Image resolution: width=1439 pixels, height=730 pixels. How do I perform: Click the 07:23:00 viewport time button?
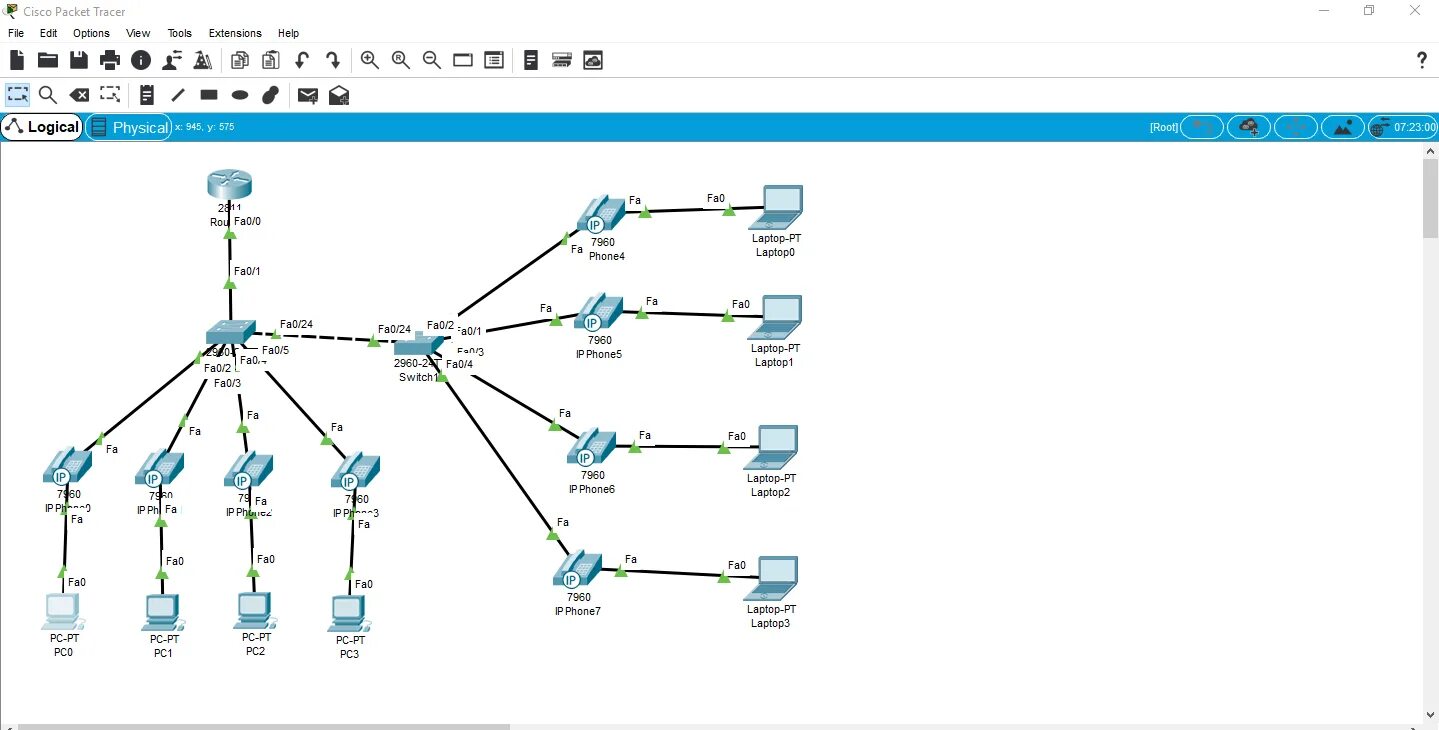pyautogui.click(x=1403, y=127)
